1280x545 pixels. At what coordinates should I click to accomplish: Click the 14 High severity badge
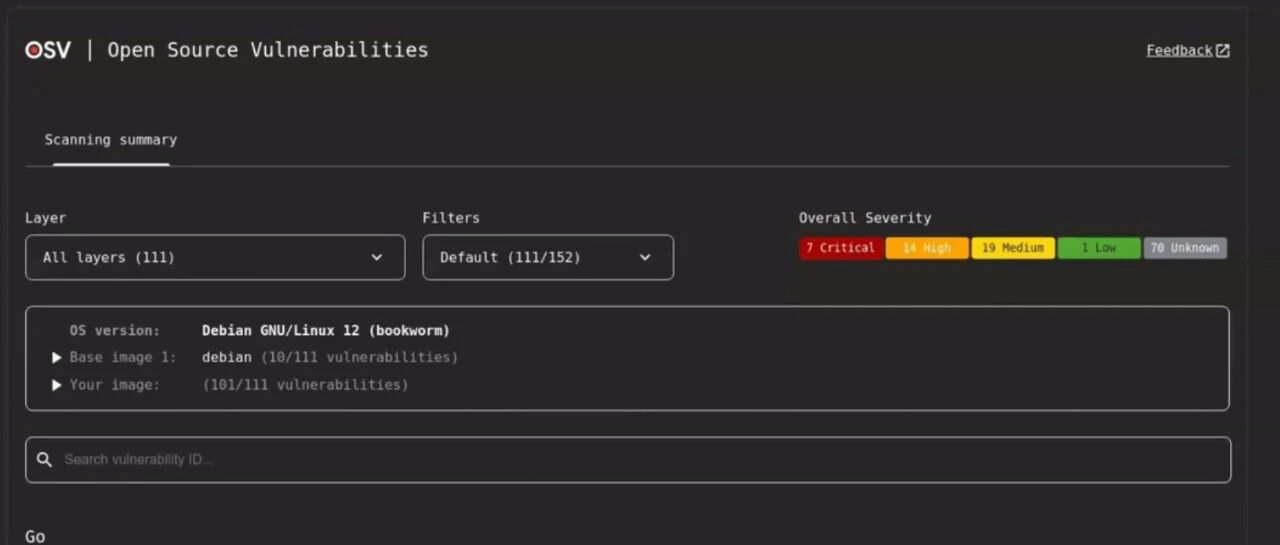(x=927, y=248)
